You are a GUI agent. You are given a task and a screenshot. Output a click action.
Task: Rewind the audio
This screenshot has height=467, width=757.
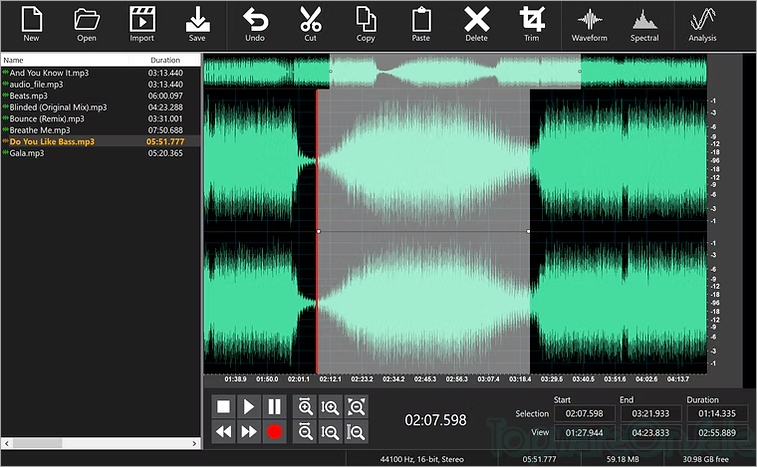click(224, 431)
